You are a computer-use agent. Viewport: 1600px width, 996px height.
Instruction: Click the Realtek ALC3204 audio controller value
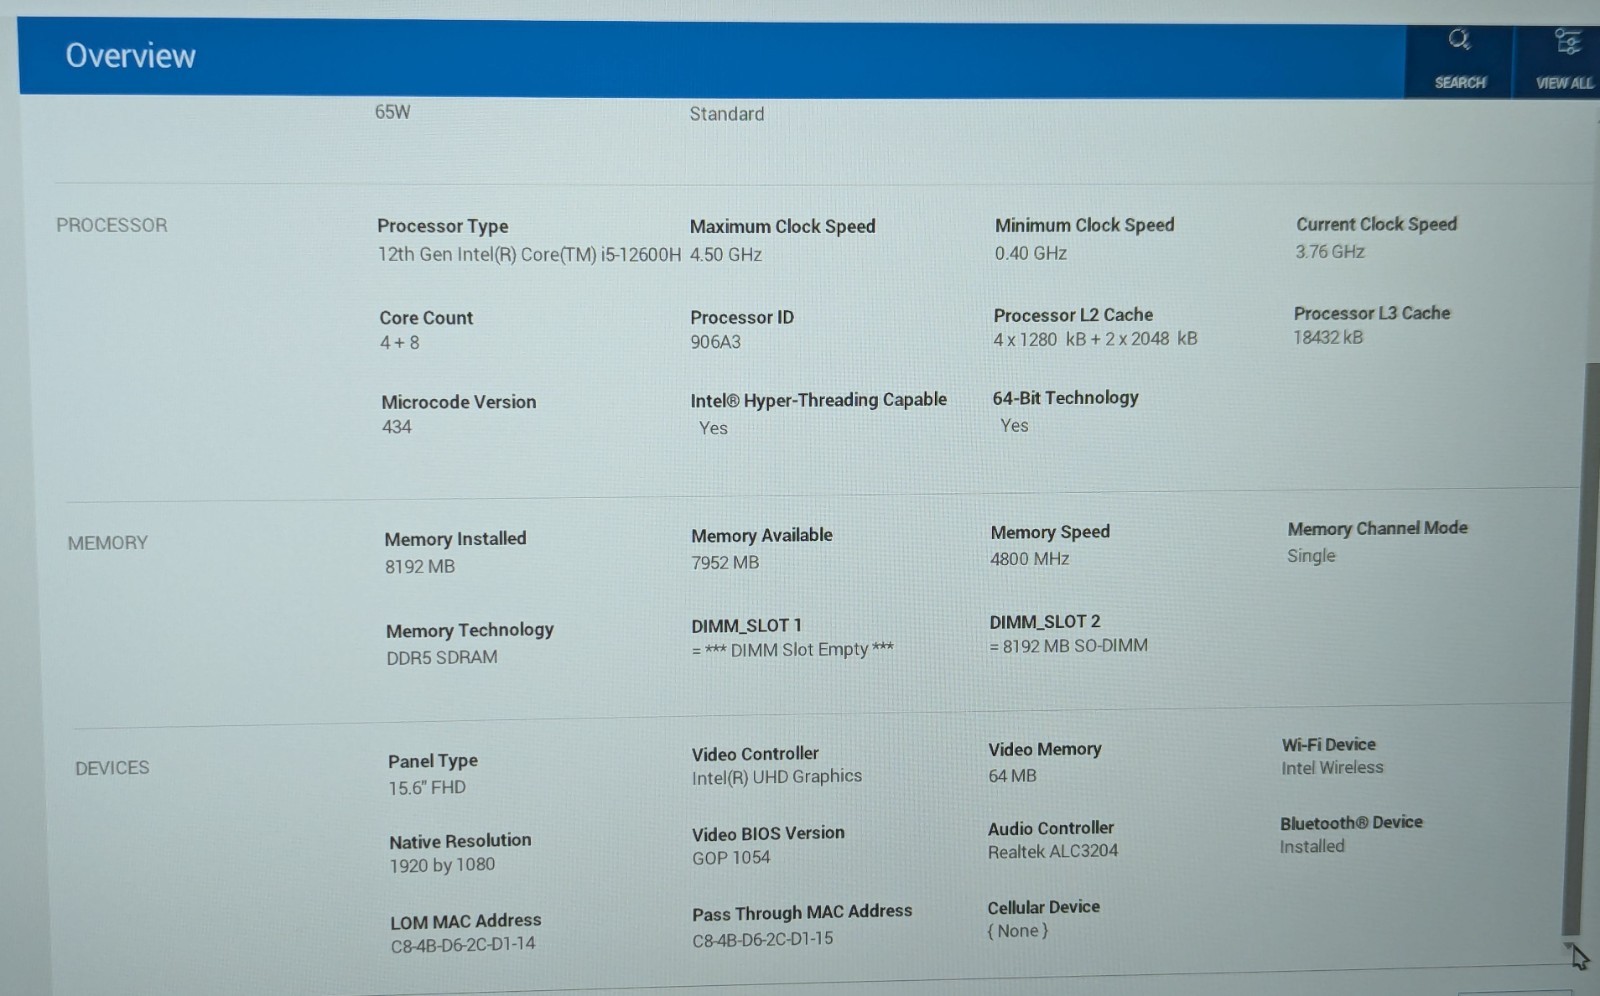[1053, 851]
